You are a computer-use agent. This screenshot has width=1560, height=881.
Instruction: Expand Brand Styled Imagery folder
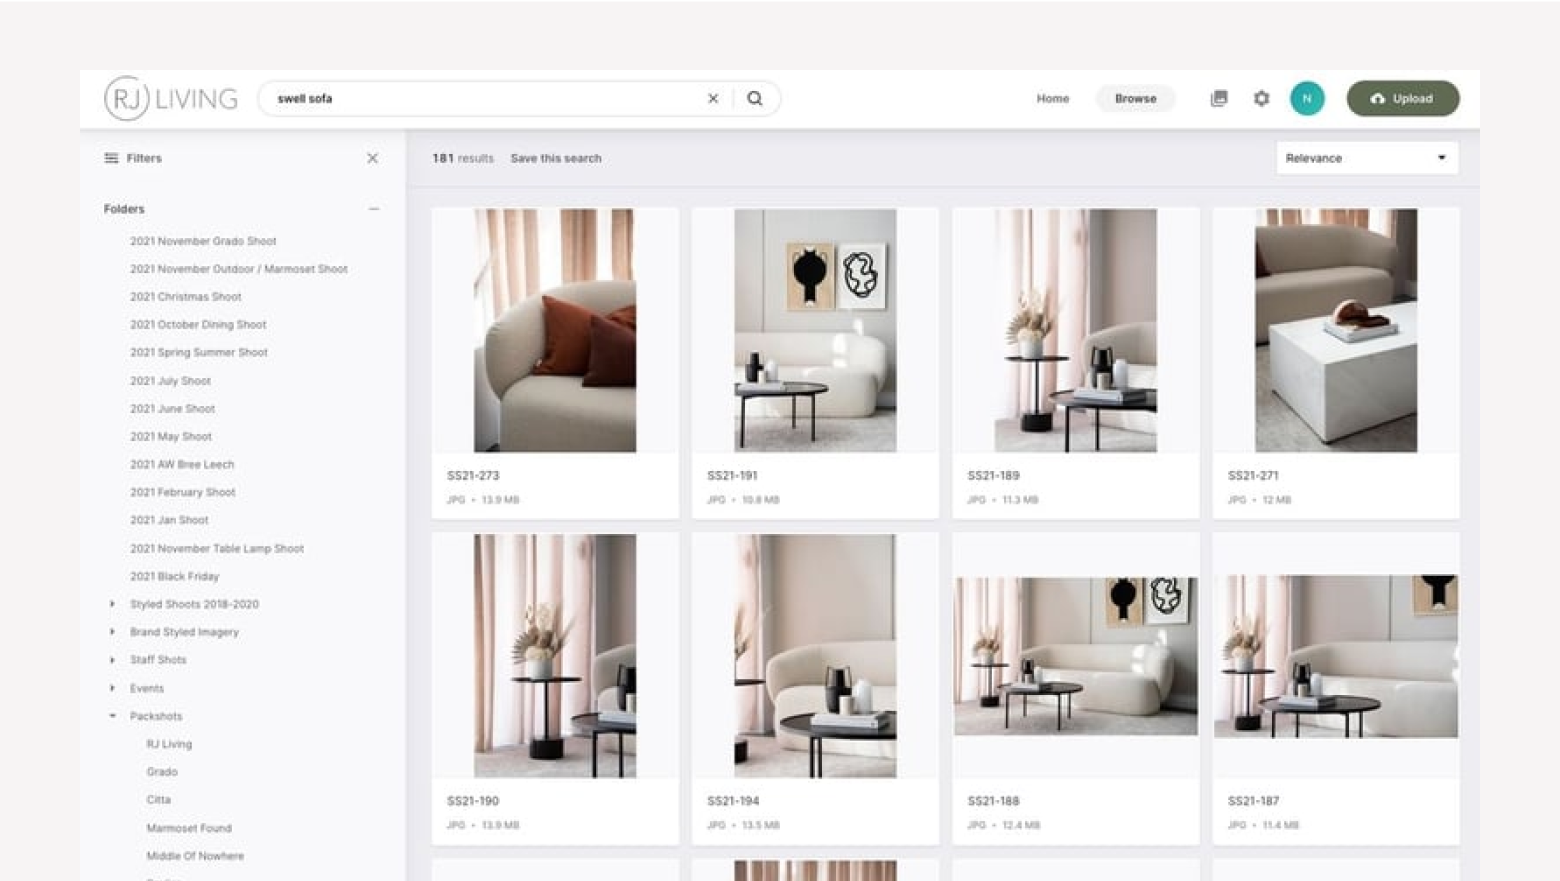112,632
